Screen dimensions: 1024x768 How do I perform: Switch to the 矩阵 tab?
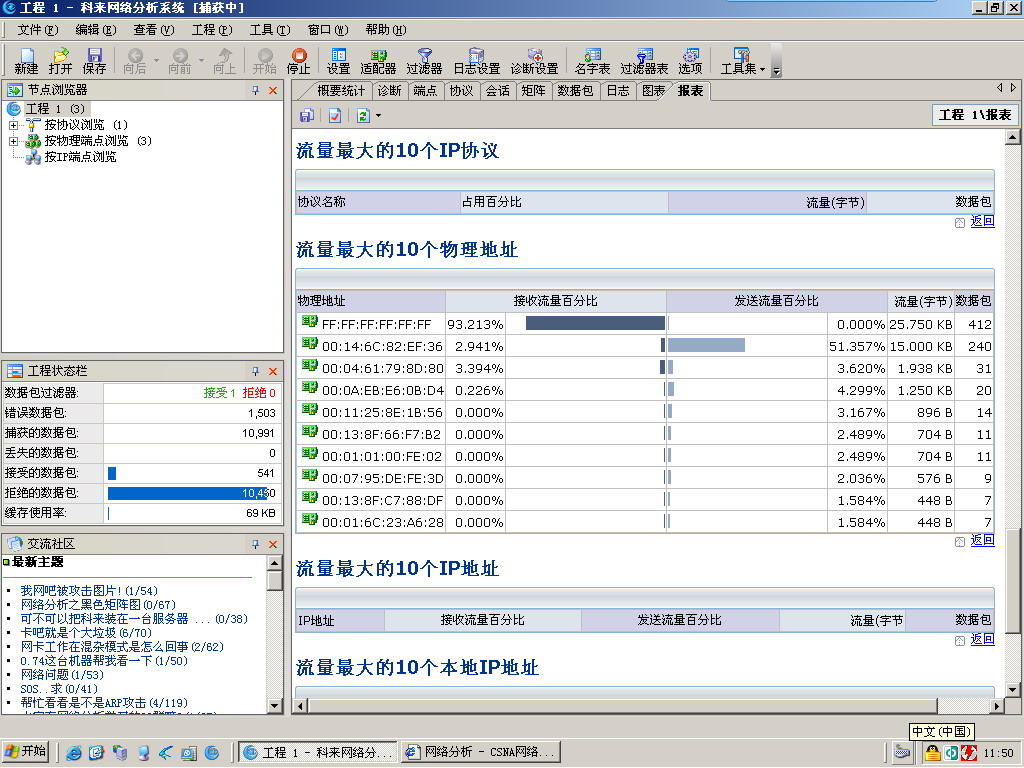point(533,91)
